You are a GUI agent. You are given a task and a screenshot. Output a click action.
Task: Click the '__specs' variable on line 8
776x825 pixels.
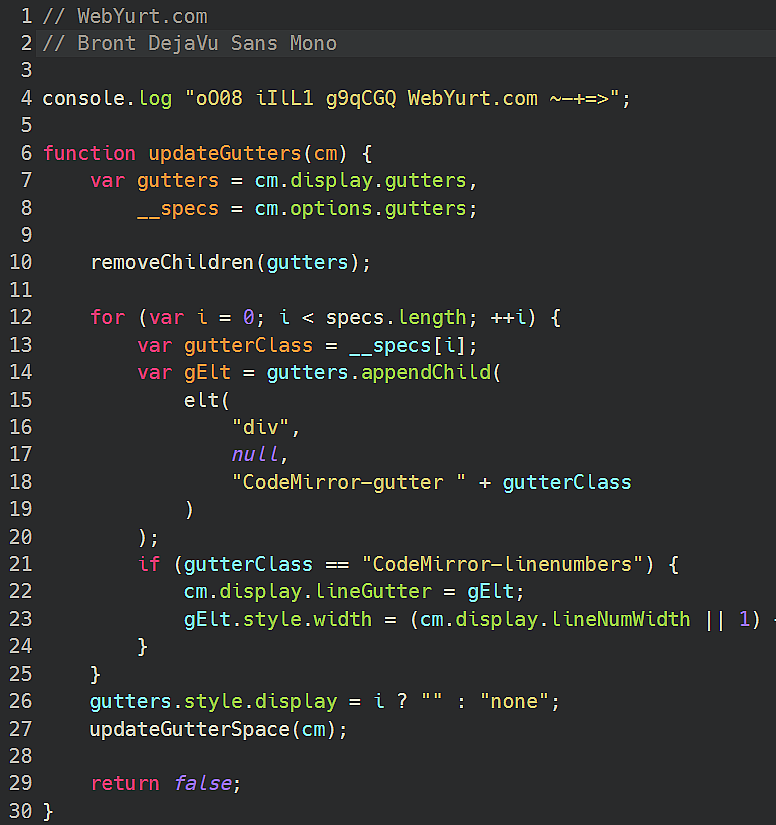(x=178, y=209)
